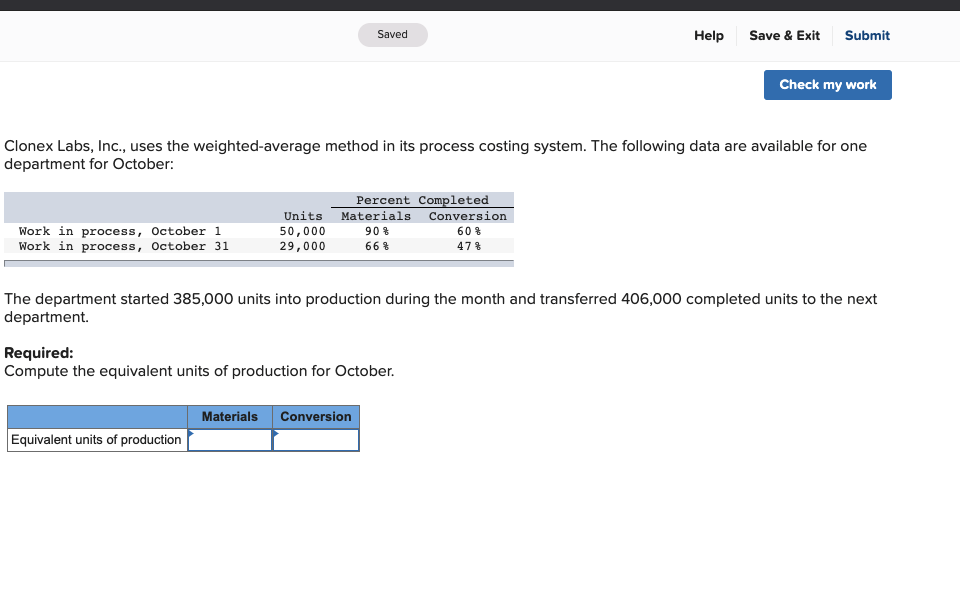The width and height of the screenshot is (960, 615).
Task: Click the Saved status indicator
Action: [392, 34]
